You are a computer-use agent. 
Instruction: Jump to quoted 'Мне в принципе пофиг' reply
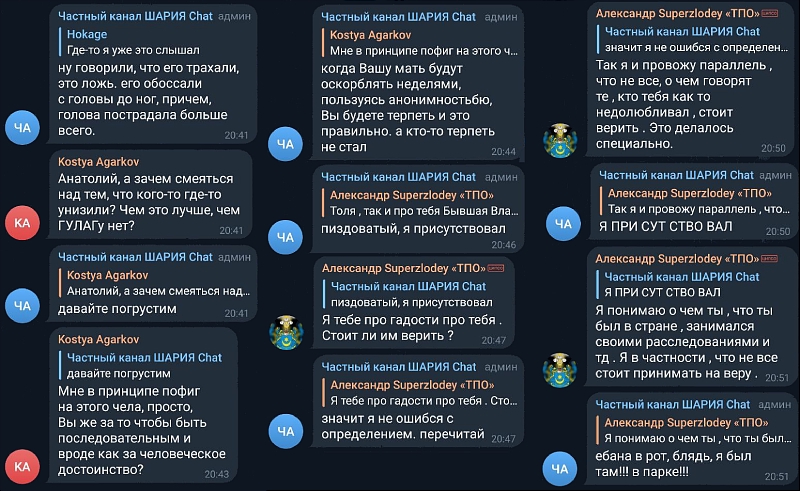pyautogui.click(x=420, y=43)
